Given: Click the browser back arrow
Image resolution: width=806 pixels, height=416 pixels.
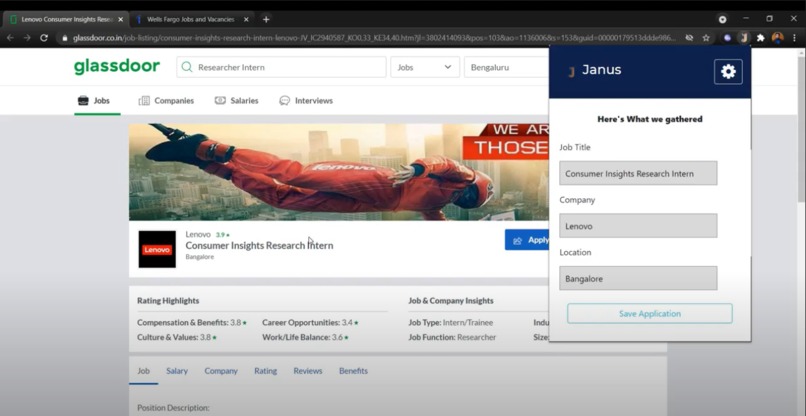Looking at the screenshot, I should pos(10,38).
